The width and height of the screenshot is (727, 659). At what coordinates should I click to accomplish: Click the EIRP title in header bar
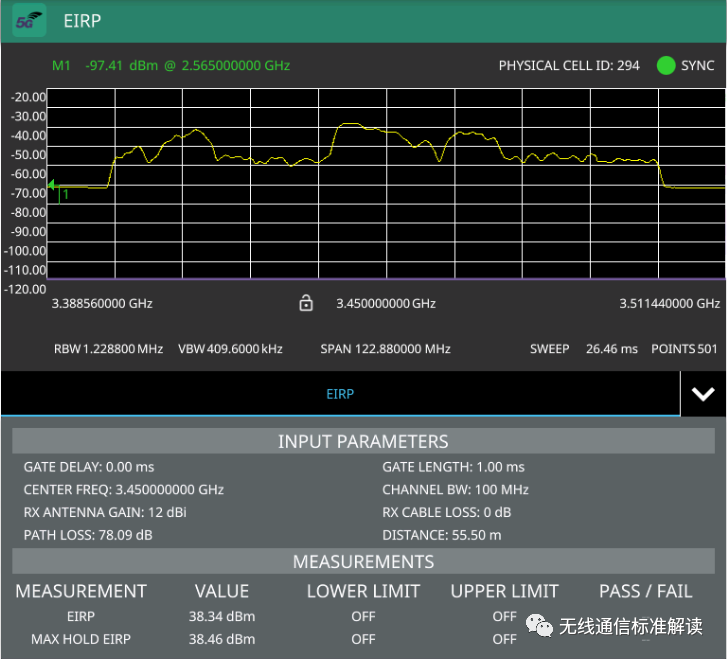tap(82, 21)
